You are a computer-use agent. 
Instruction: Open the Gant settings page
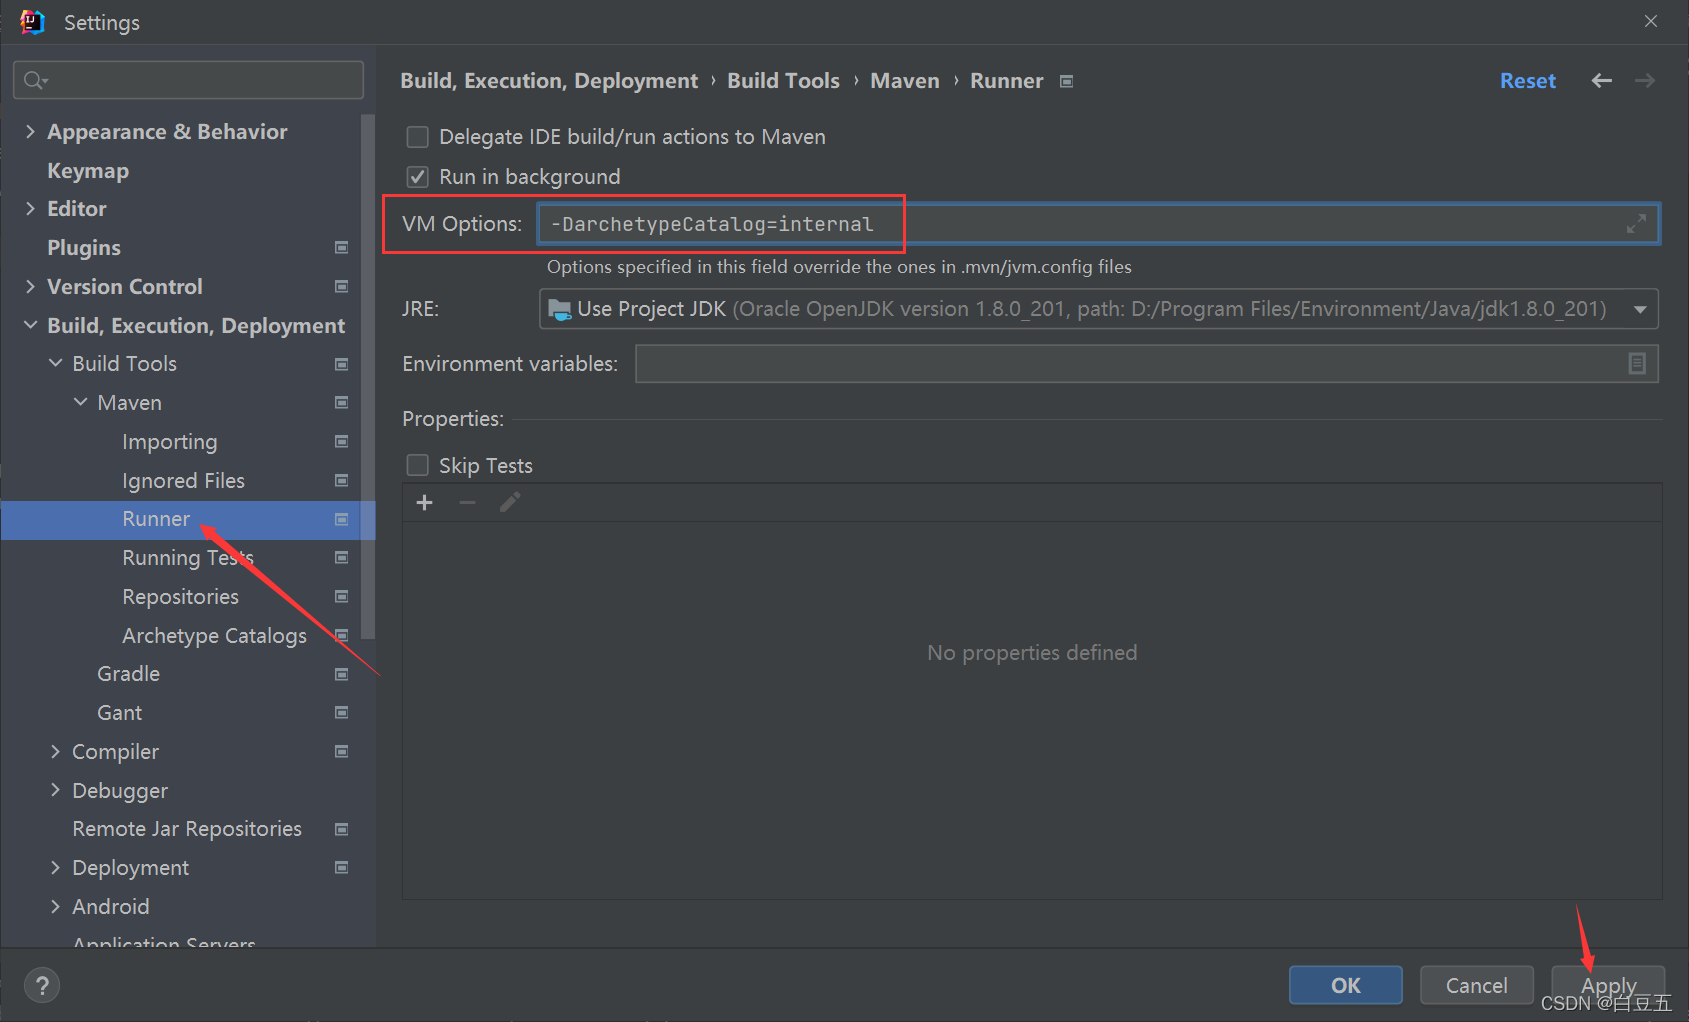tap(119, 712)
